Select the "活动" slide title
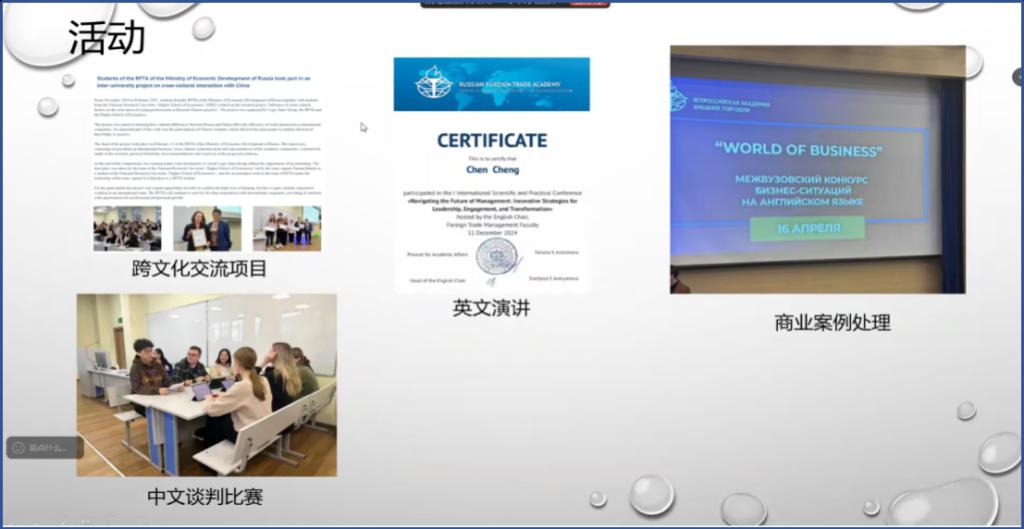 click(107, 37)
